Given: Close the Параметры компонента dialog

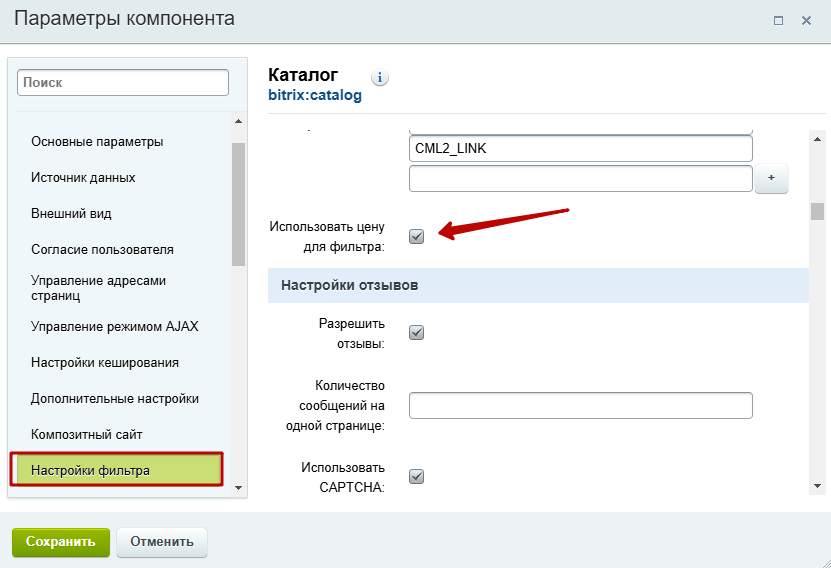Looking at the screenshot, I should coord(806,21).
